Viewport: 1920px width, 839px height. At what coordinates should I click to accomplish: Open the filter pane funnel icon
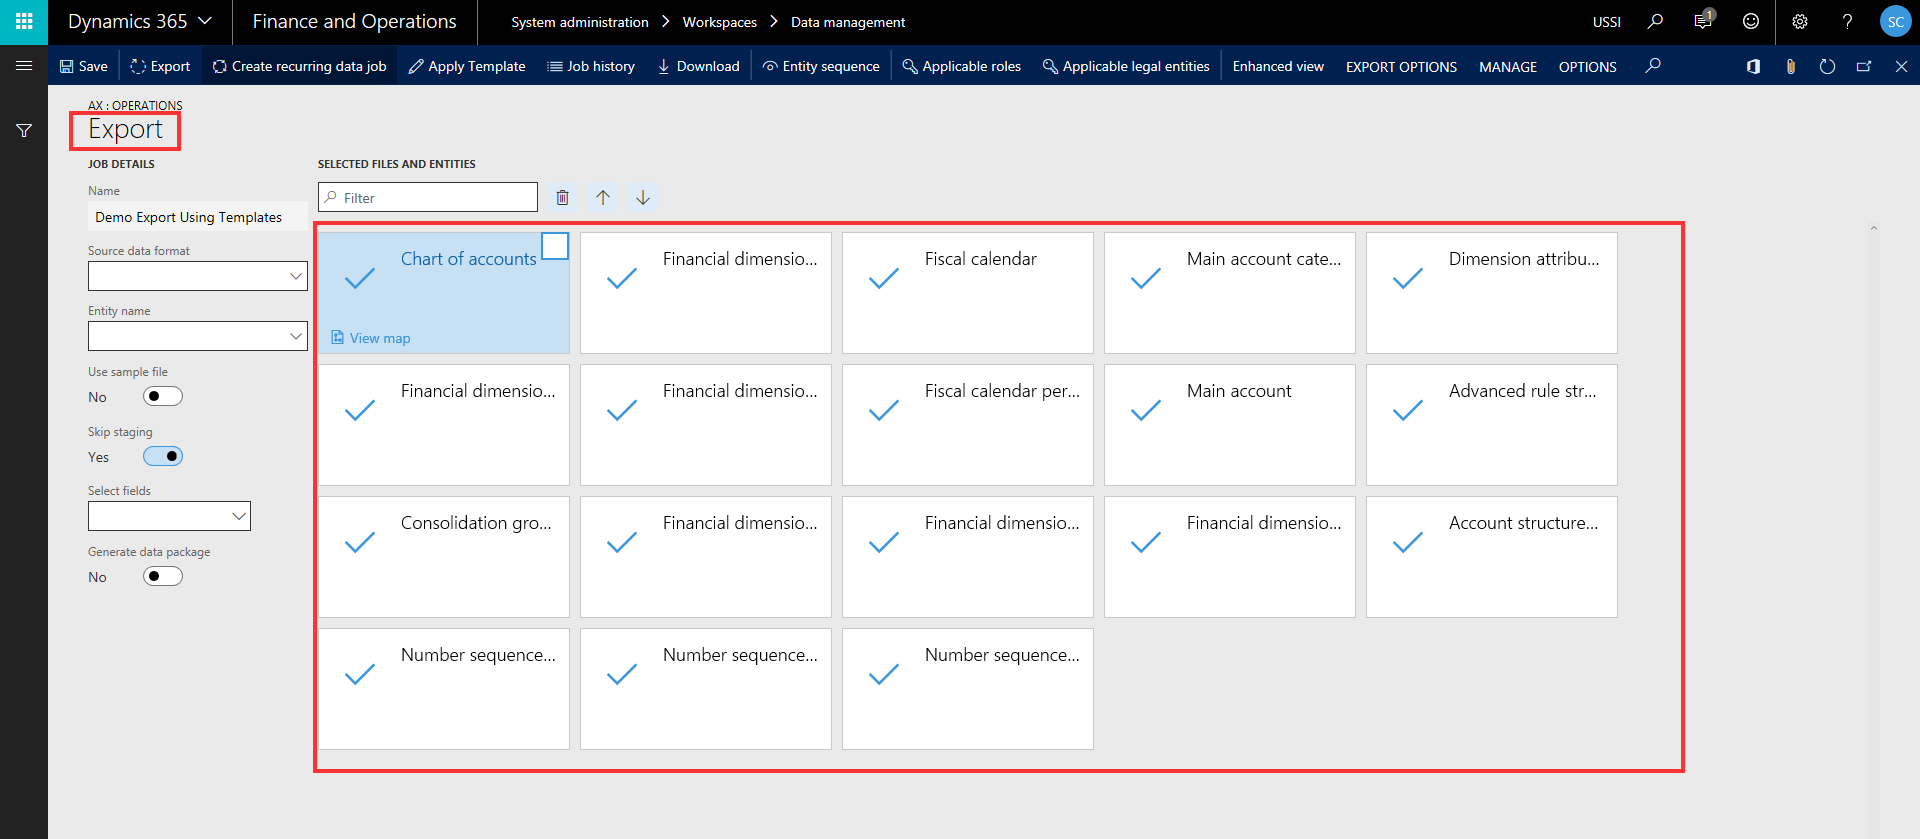[x=24, y=131]
